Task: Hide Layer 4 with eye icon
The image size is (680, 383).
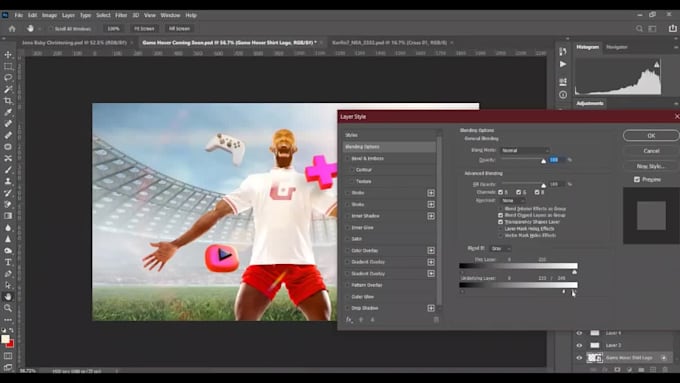Action: tap(579, 333)
